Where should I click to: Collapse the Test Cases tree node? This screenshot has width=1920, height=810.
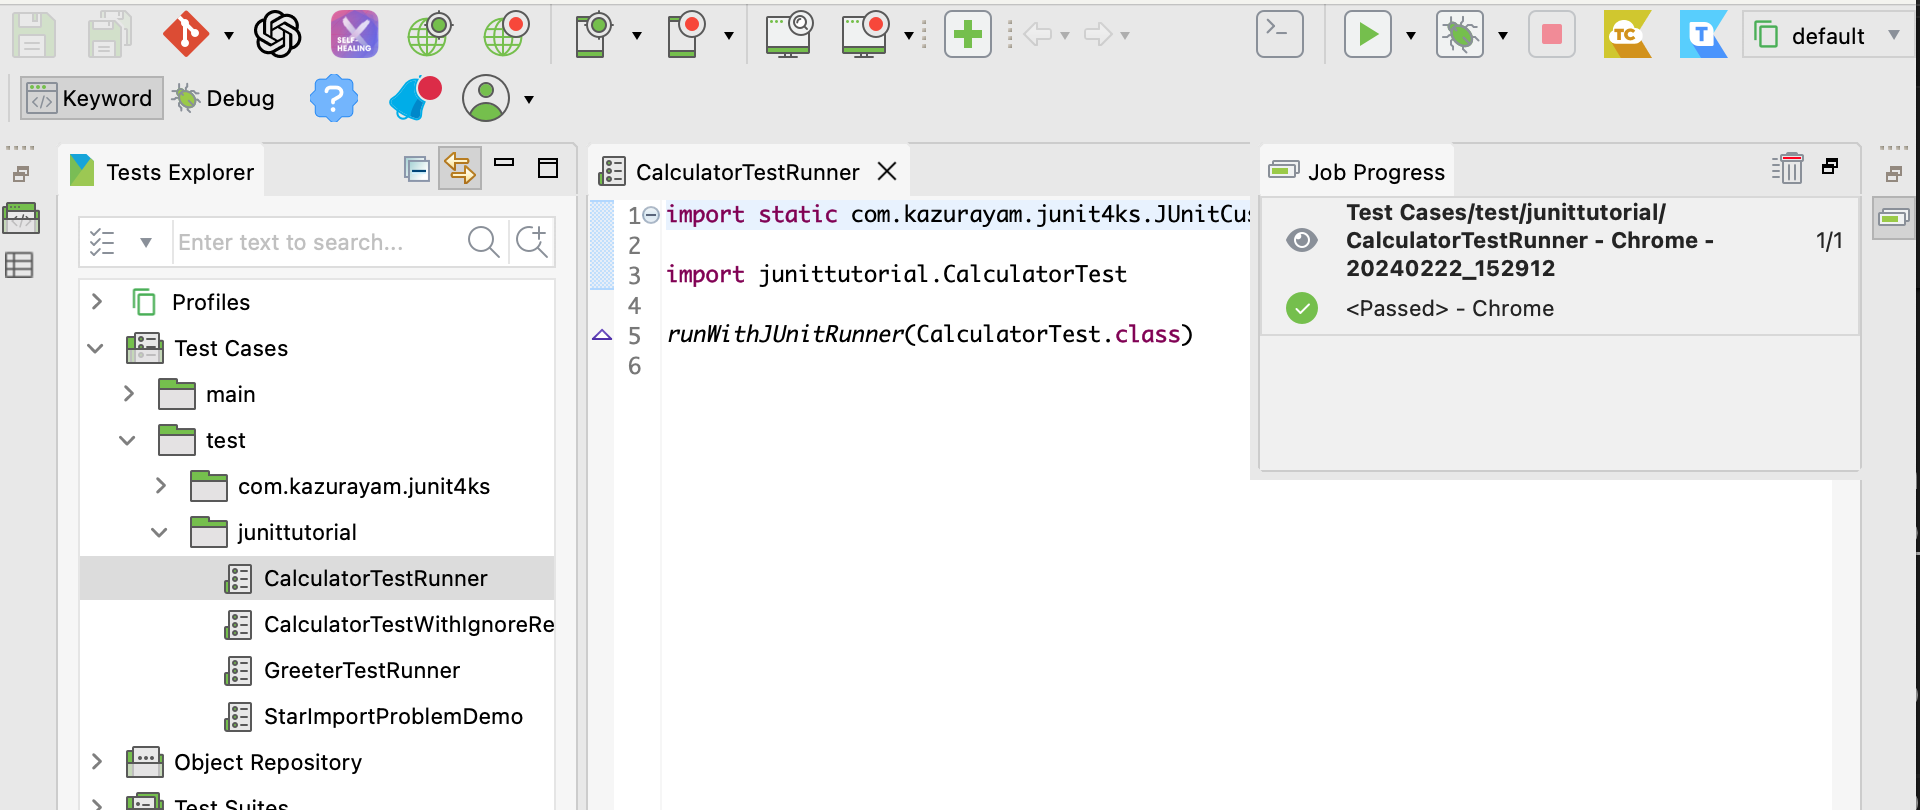tap(96, 348)
